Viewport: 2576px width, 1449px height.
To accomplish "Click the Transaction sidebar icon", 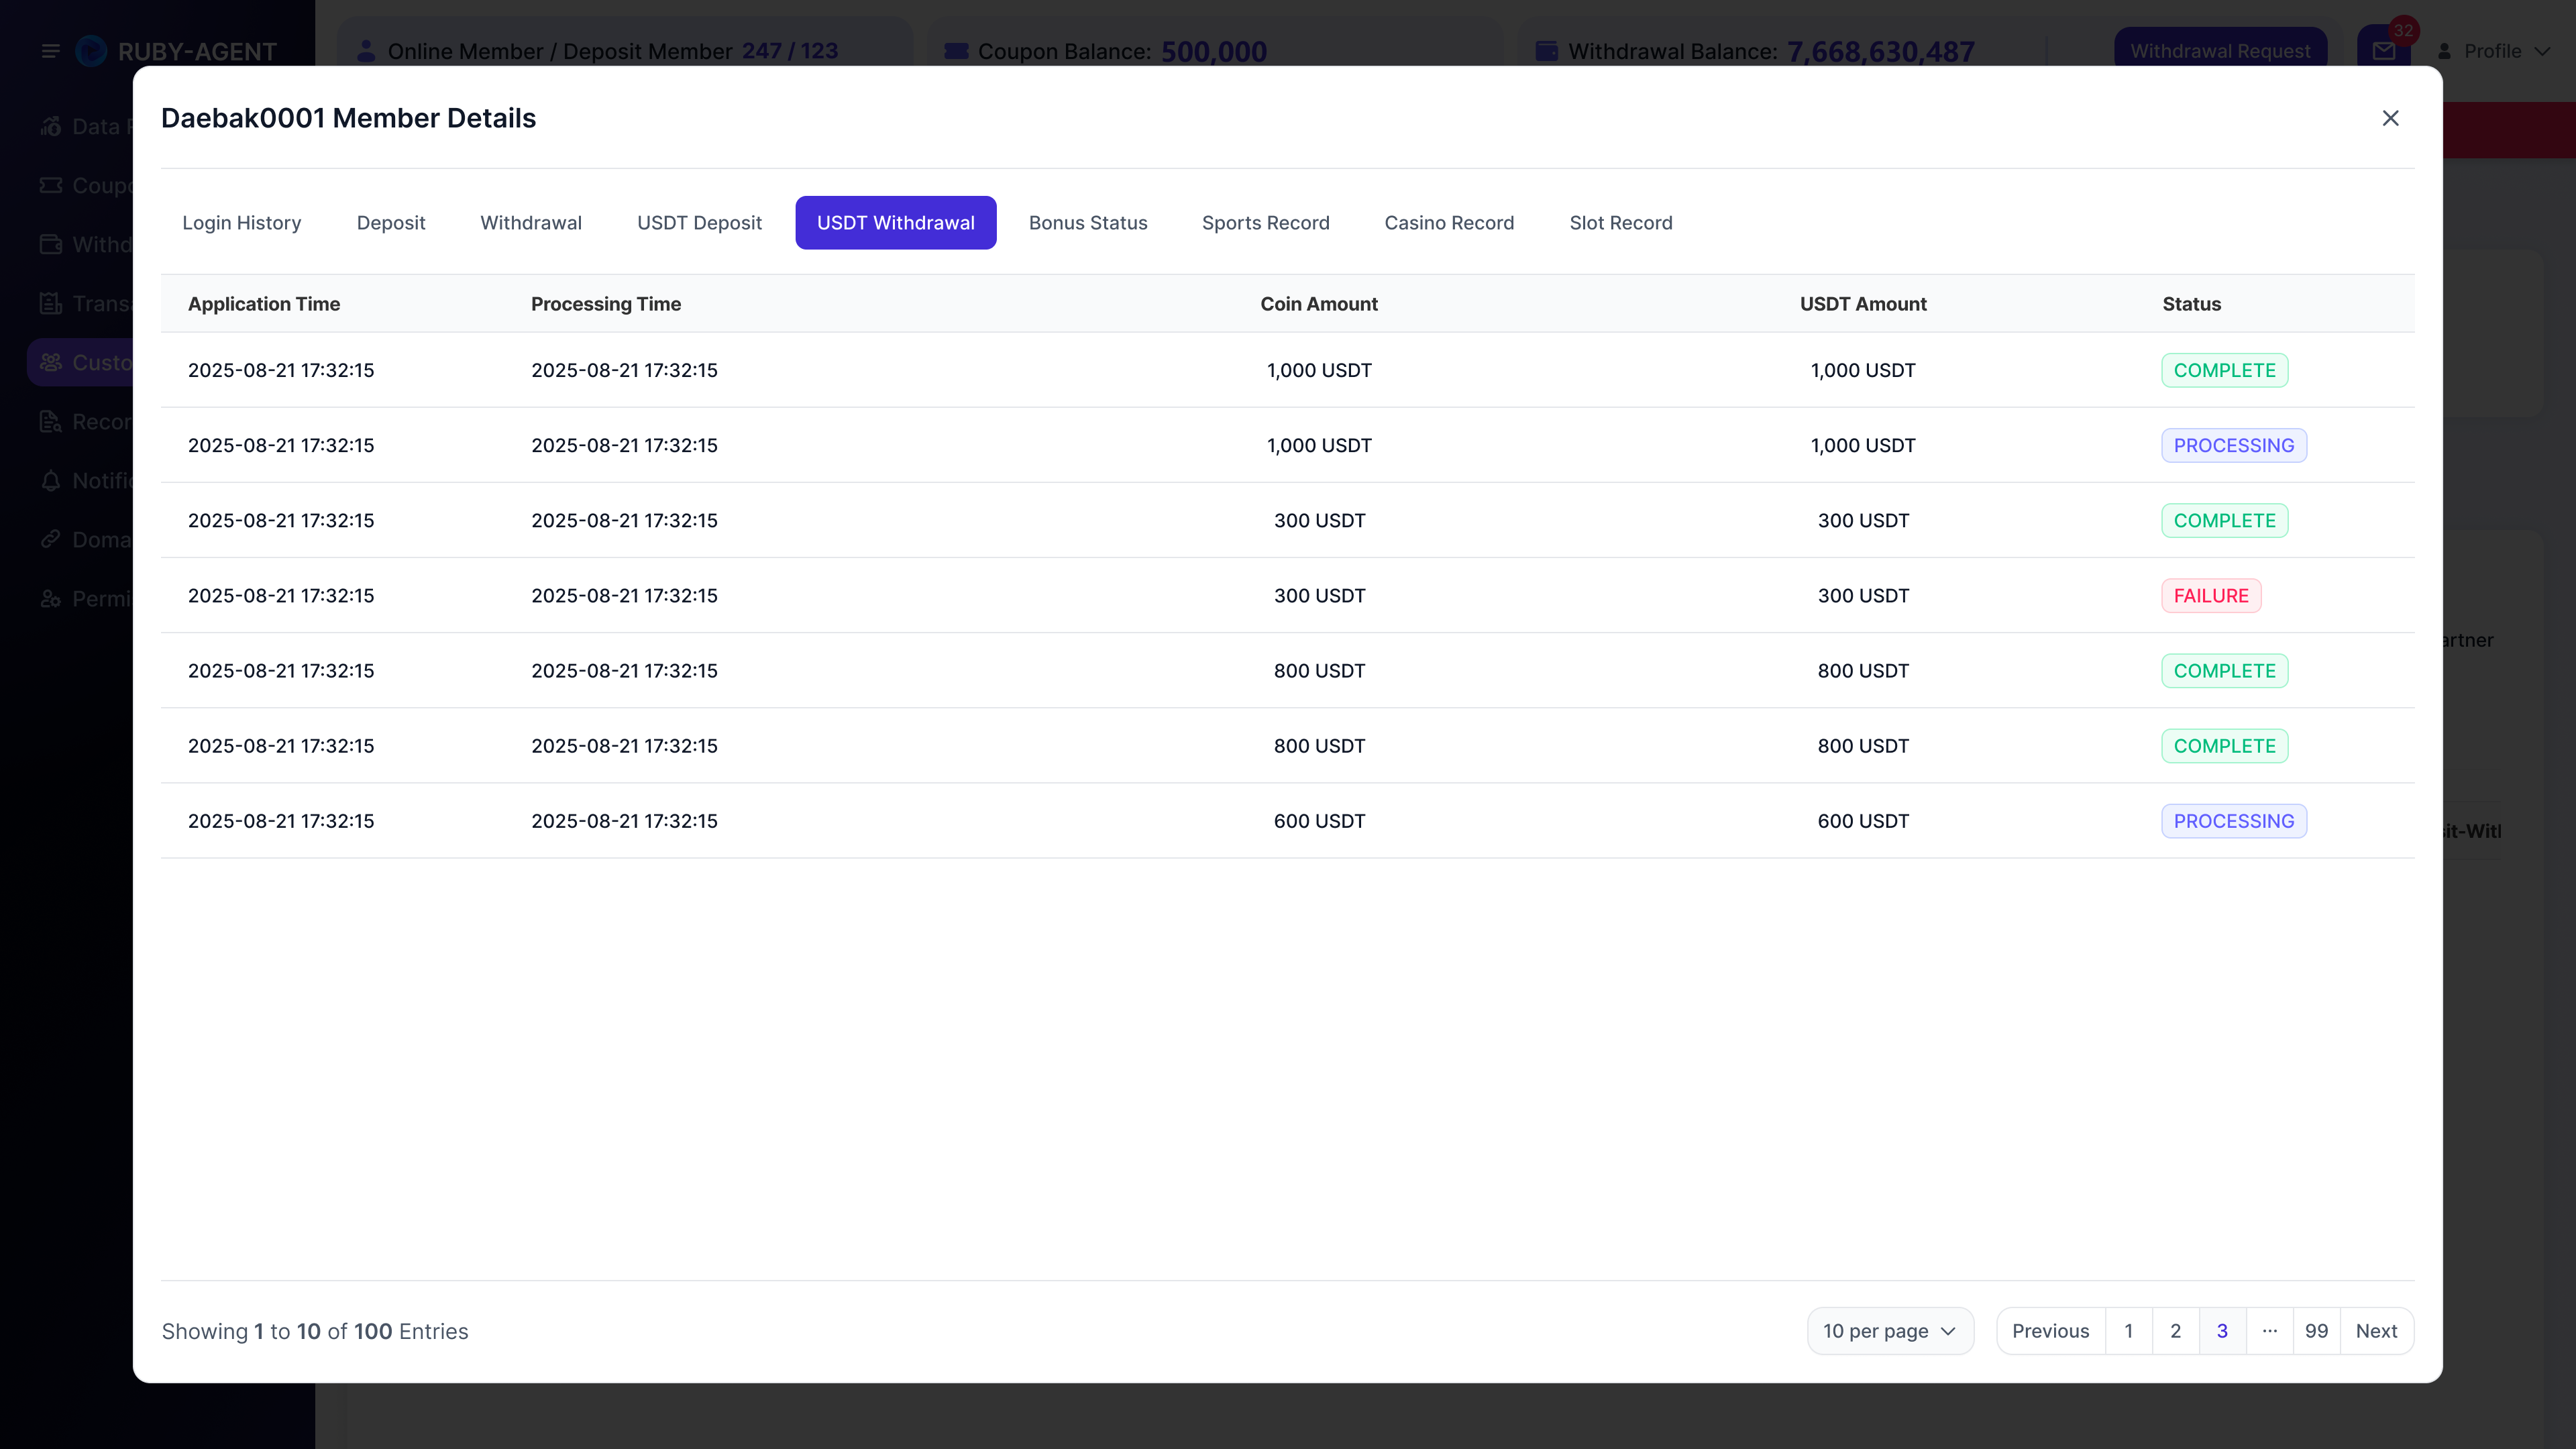I will pyautogui.click(x=51, y=303).
